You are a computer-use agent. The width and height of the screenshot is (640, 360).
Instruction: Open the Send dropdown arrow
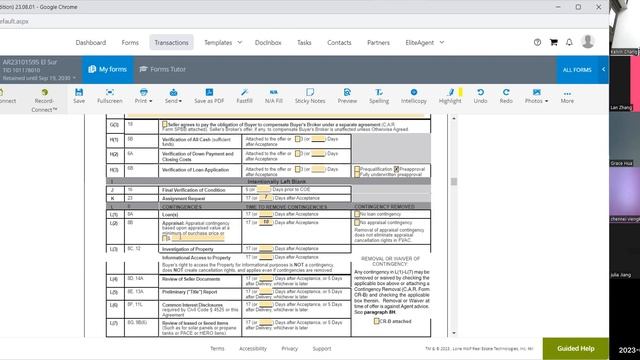coord(180,101)
